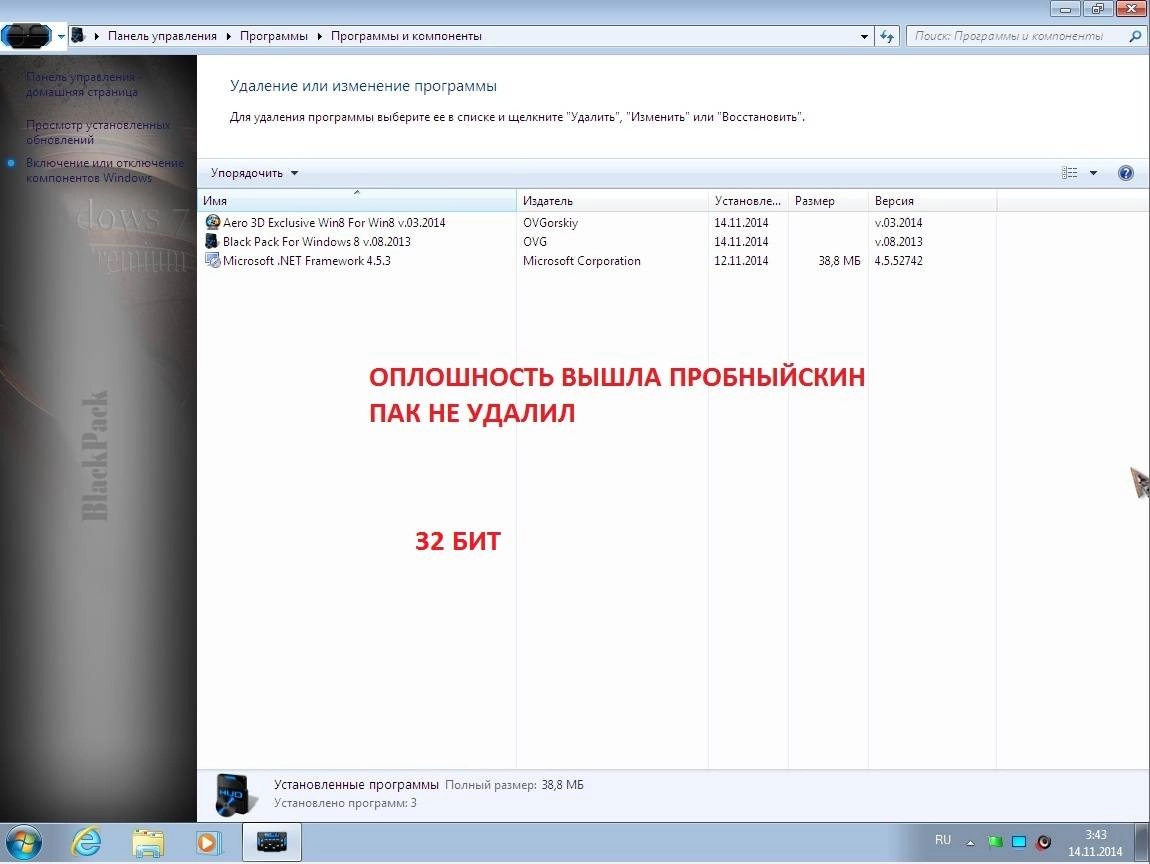Open Windows Media Player from taskbar
This screenshot has width=1150, height=864.
(x=209, y=842)
